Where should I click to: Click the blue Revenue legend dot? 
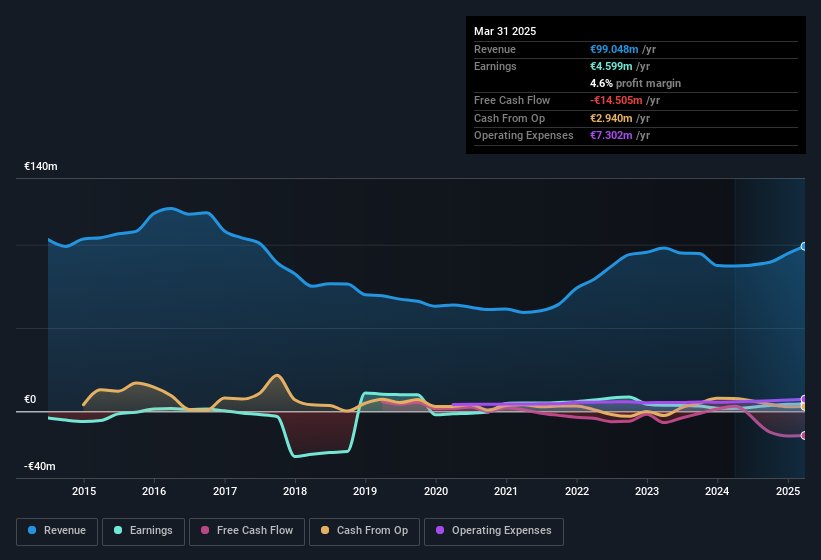click(32, 530)
